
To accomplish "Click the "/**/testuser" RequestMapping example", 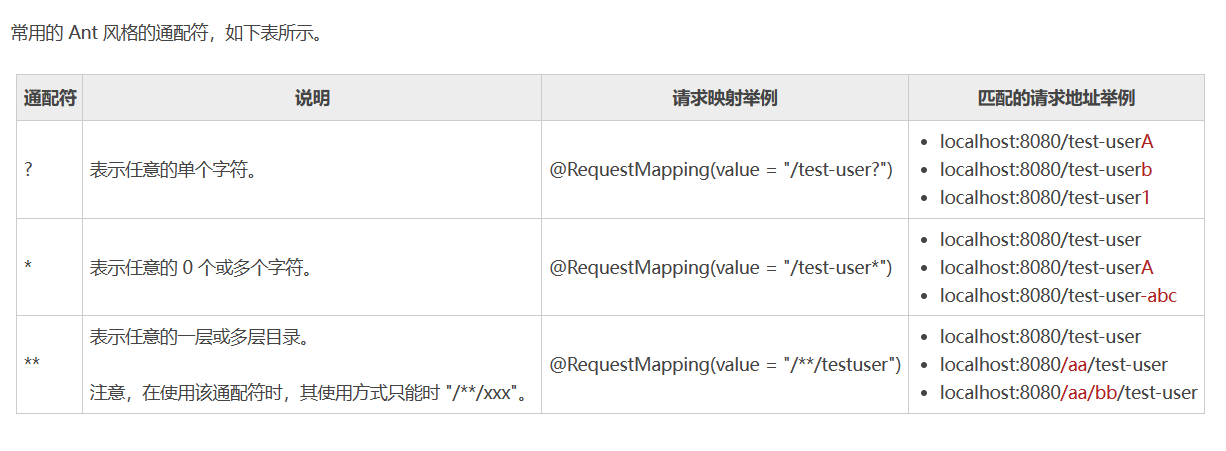I will 725,364.
